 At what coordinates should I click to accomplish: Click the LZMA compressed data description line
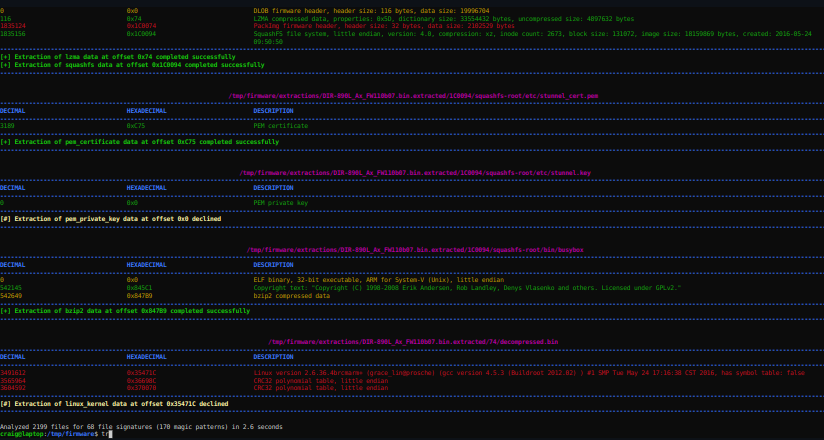pyautogui.click(x=444, y=18)
